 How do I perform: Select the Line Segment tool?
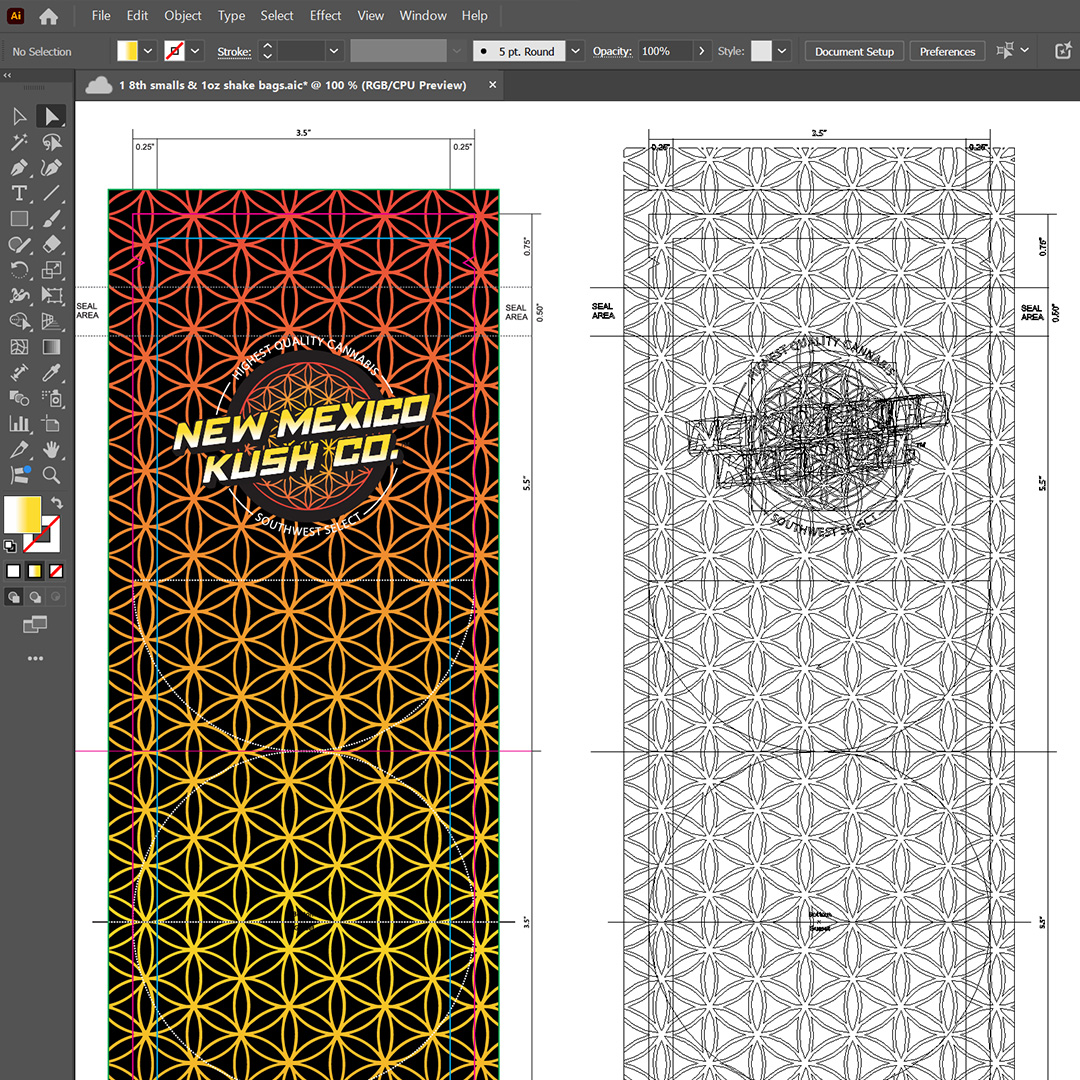tap(51, 193)
